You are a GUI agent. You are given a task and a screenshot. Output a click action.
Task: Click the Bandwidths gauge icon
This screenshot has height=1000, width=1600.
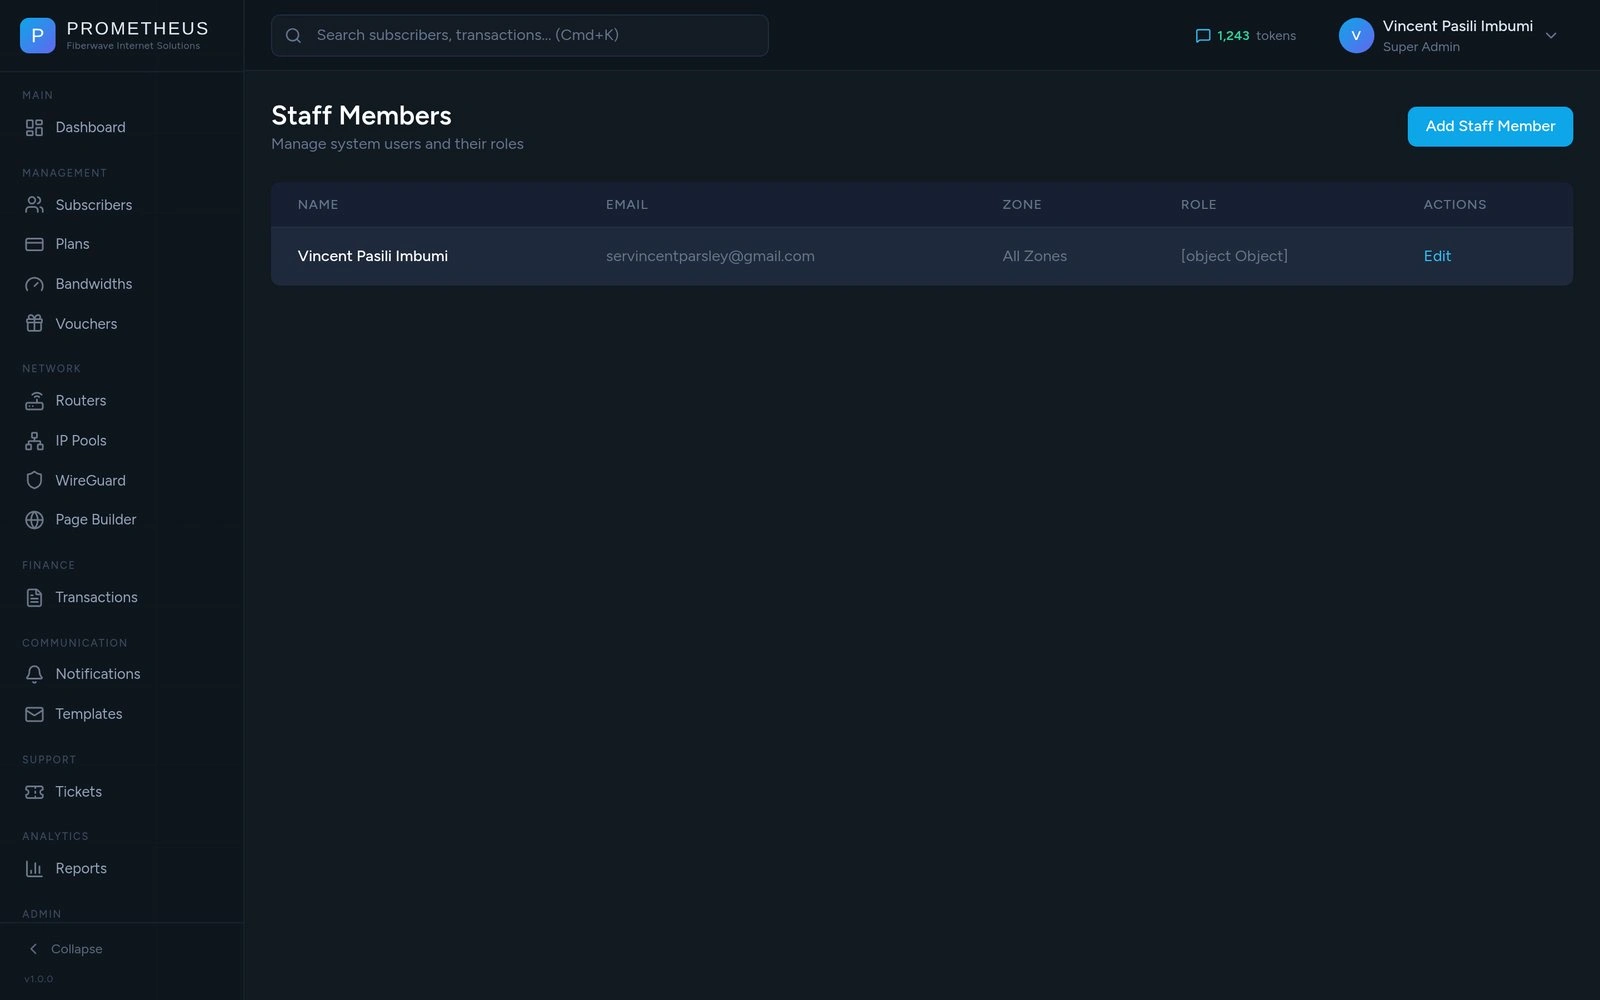point(34,284)
